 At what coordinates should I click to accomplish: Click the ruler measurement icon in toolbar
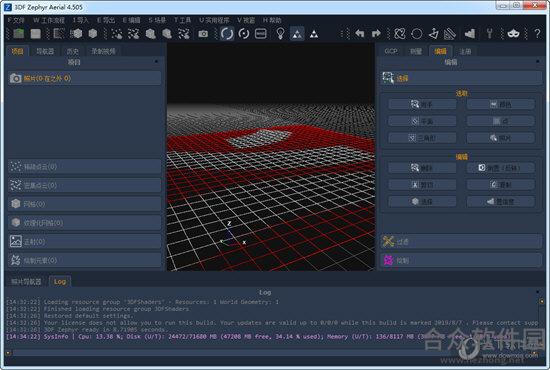pos(450,34)
